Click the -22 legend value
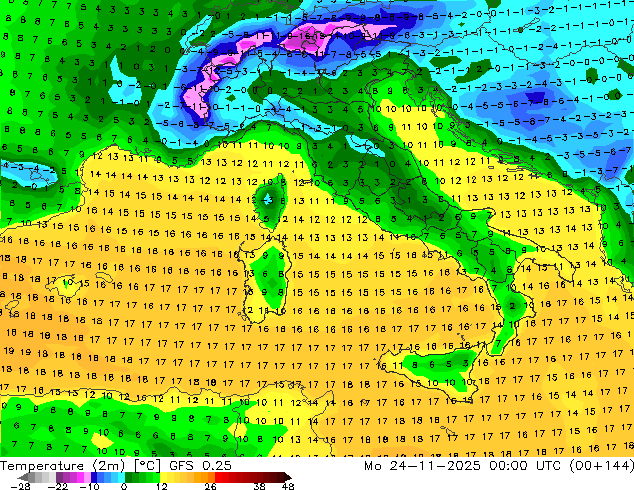This screenshot has height=490, width=634. 58,486
